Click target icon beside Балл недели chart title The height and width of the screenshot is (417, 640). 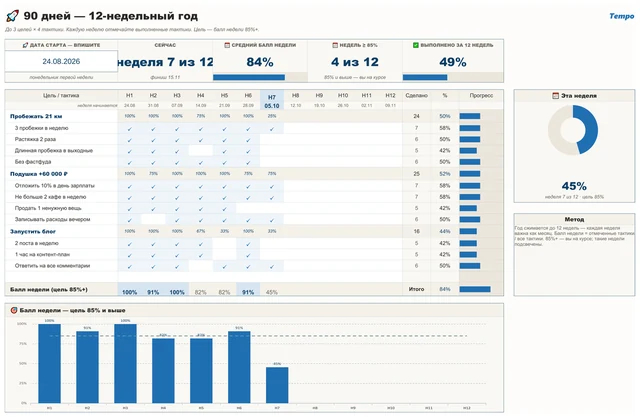(x=13, y=310)
